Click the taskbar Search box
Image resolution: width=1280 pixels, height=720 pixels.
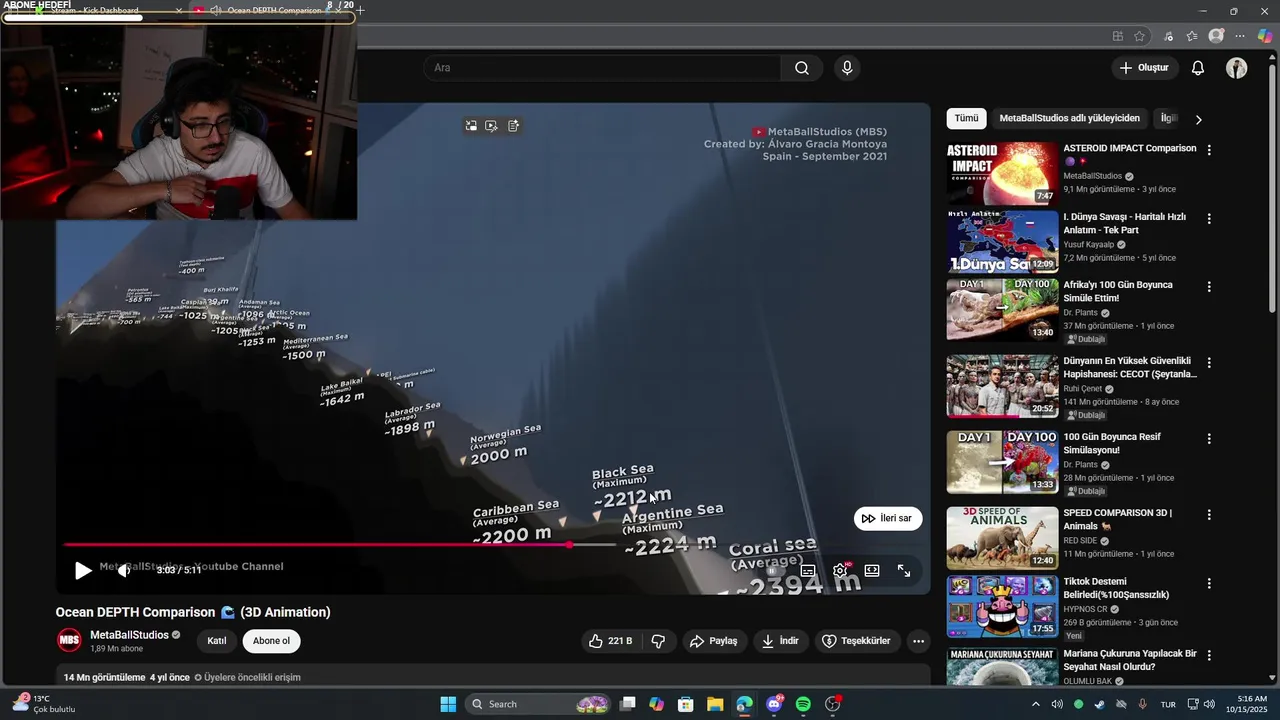(x=539, y=704)
